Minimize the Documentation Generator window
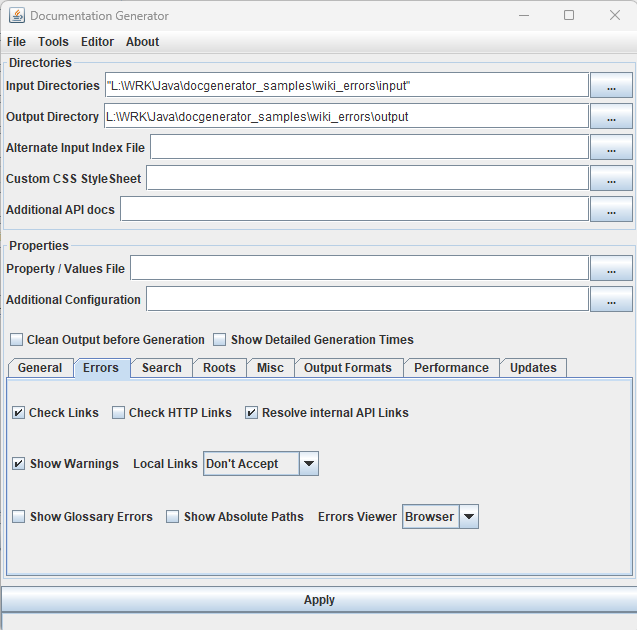Viewport: 637px width, 630px height. 524,15
